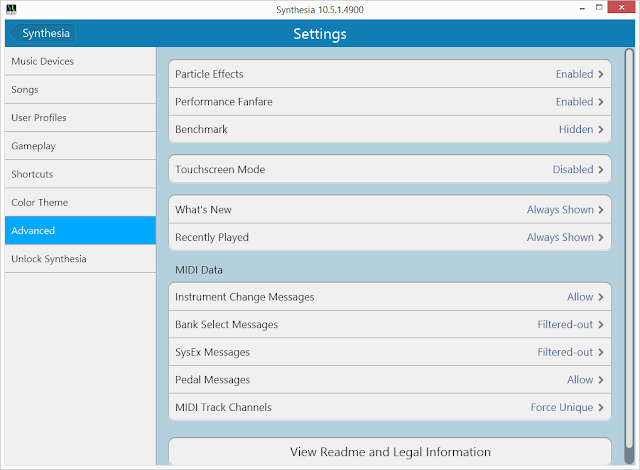640x470 pixels.
Task: Click the SysEx Messages label
Action: click(212, 352)
